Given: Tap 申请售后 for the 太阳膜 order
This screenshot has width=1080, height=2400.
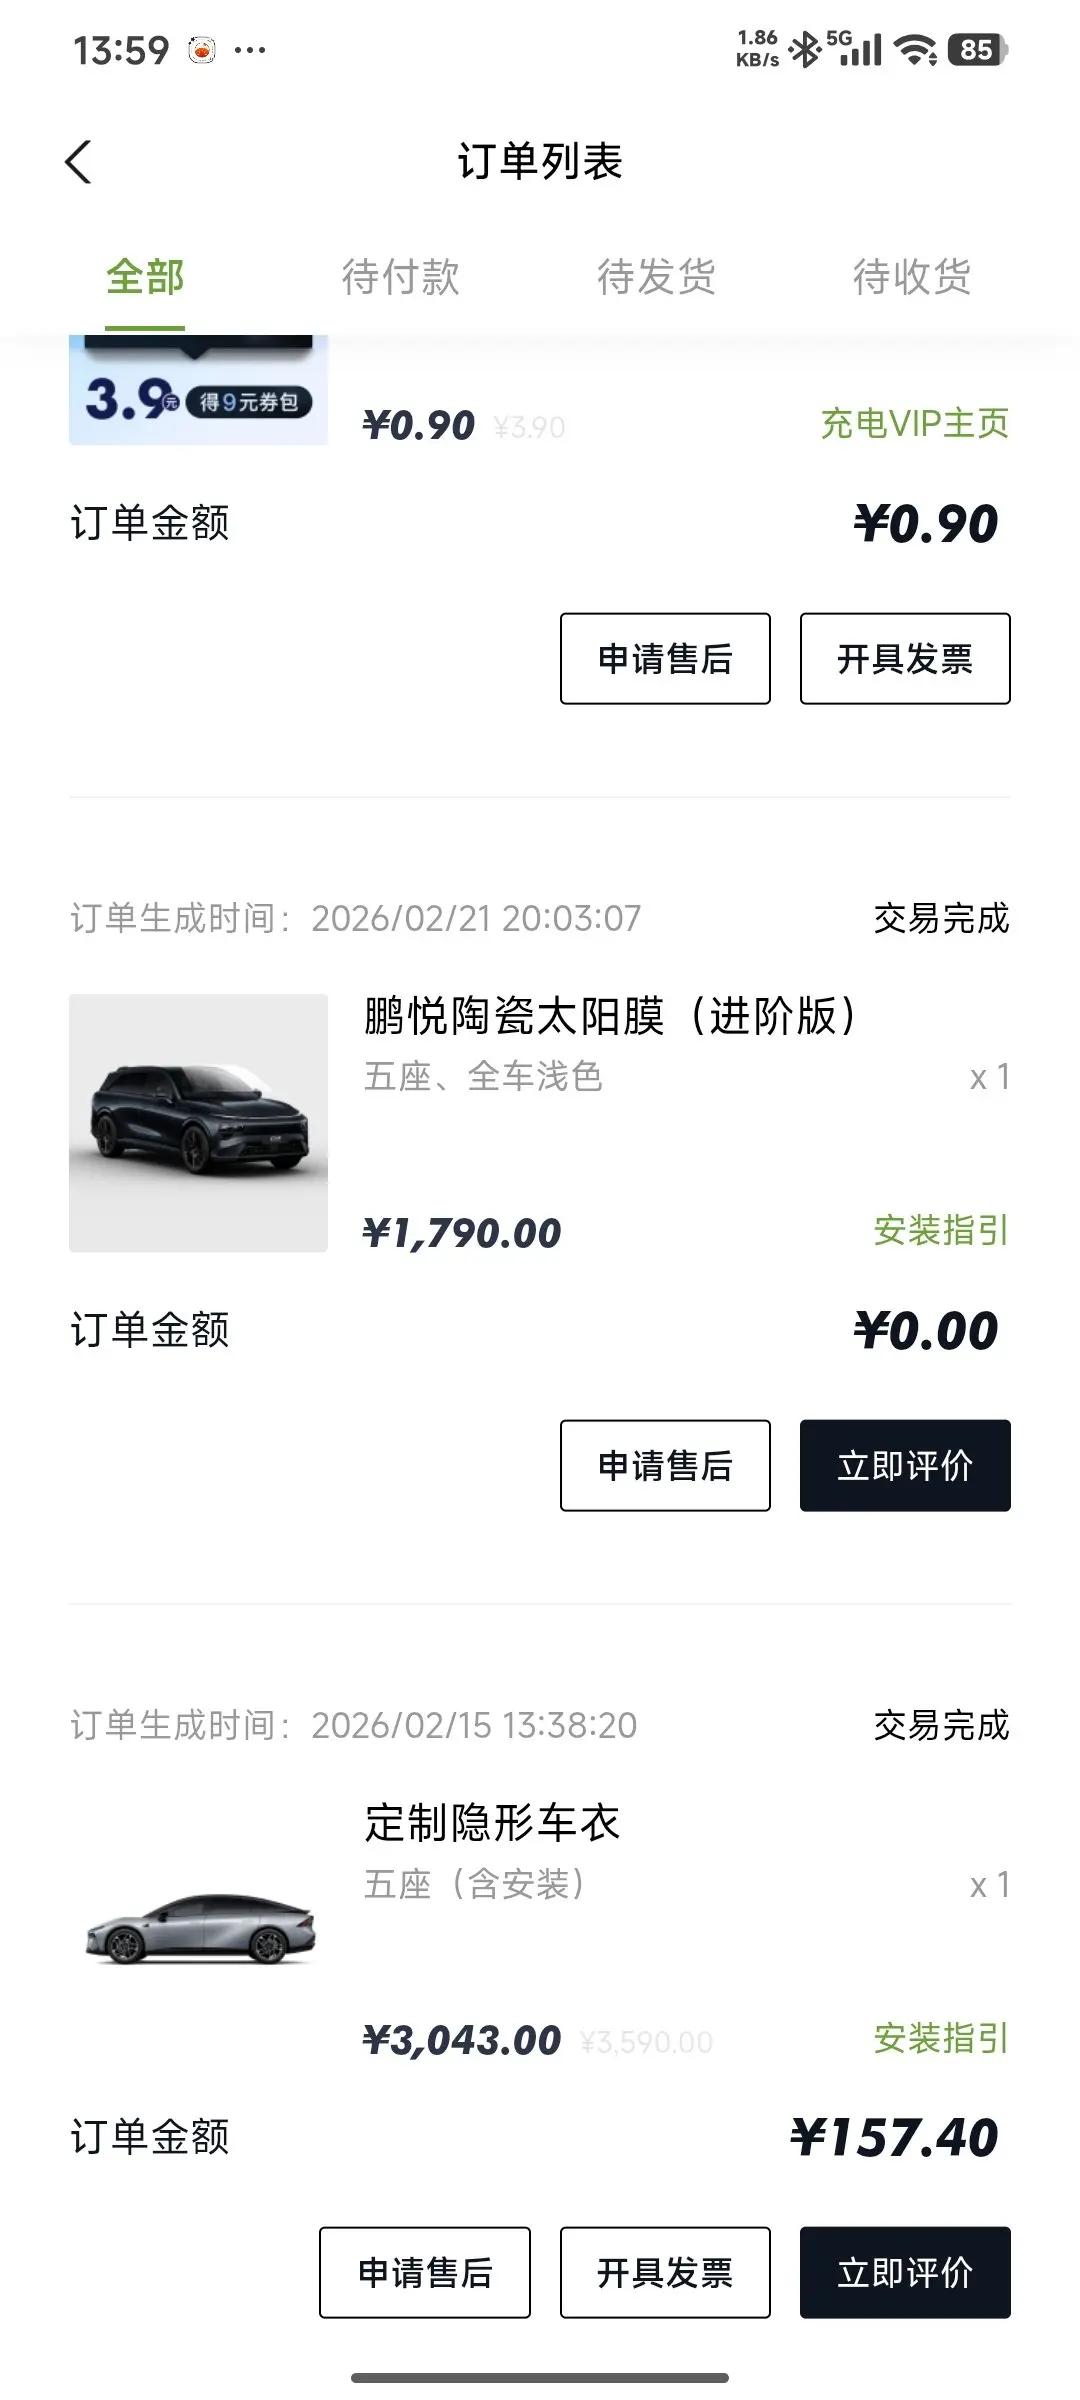Looking at the screenshot, I should click(665, 1466).
